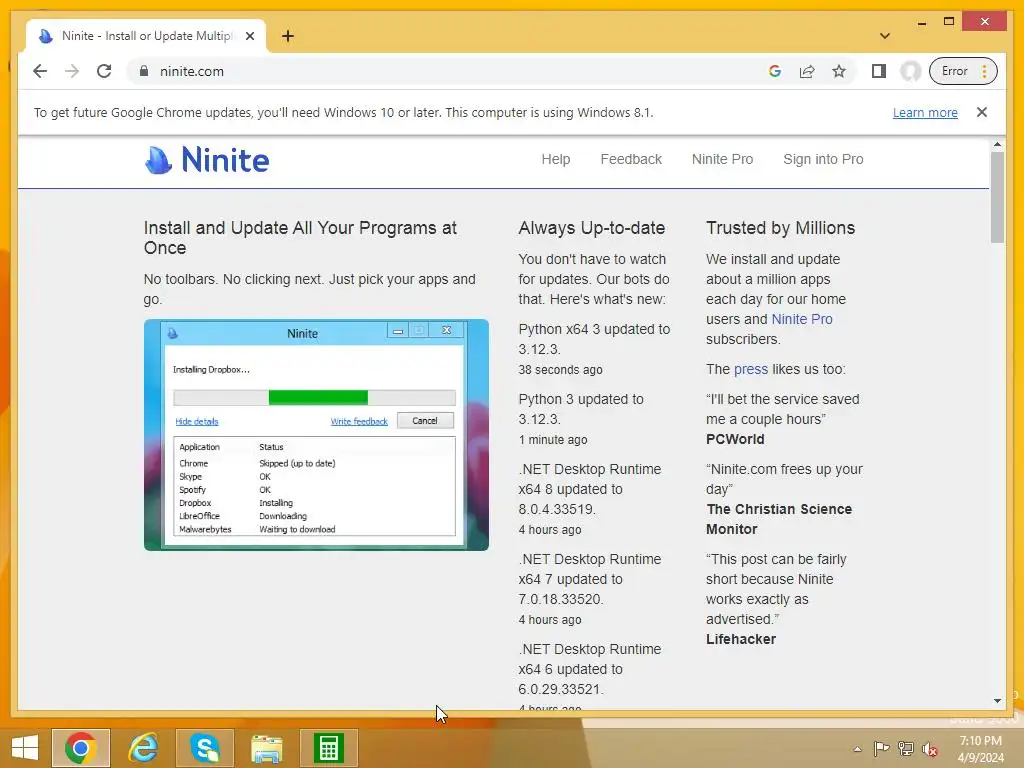Viewport: 1024px width, 768px height.
Task: Open File Explorer from the taskbar
Action: (267, 748)
